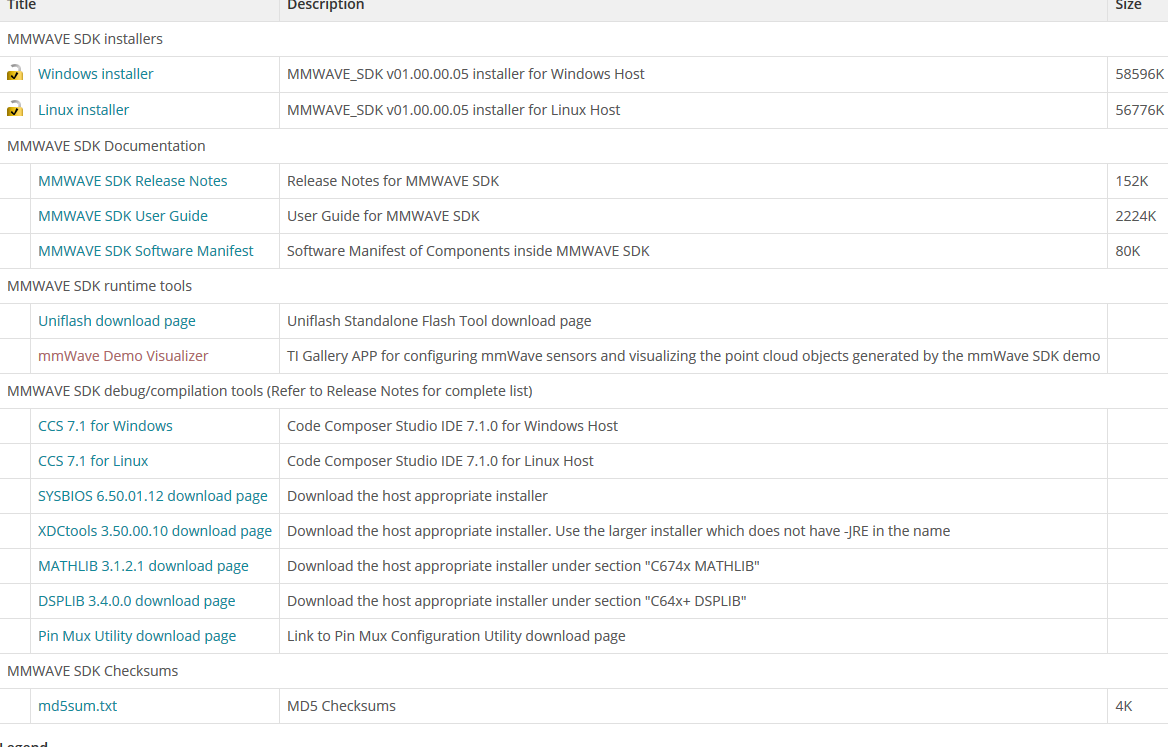Open the mmWave Demo Visualizer link
This screenshot has height=747, width=1168.
[123, 356]
